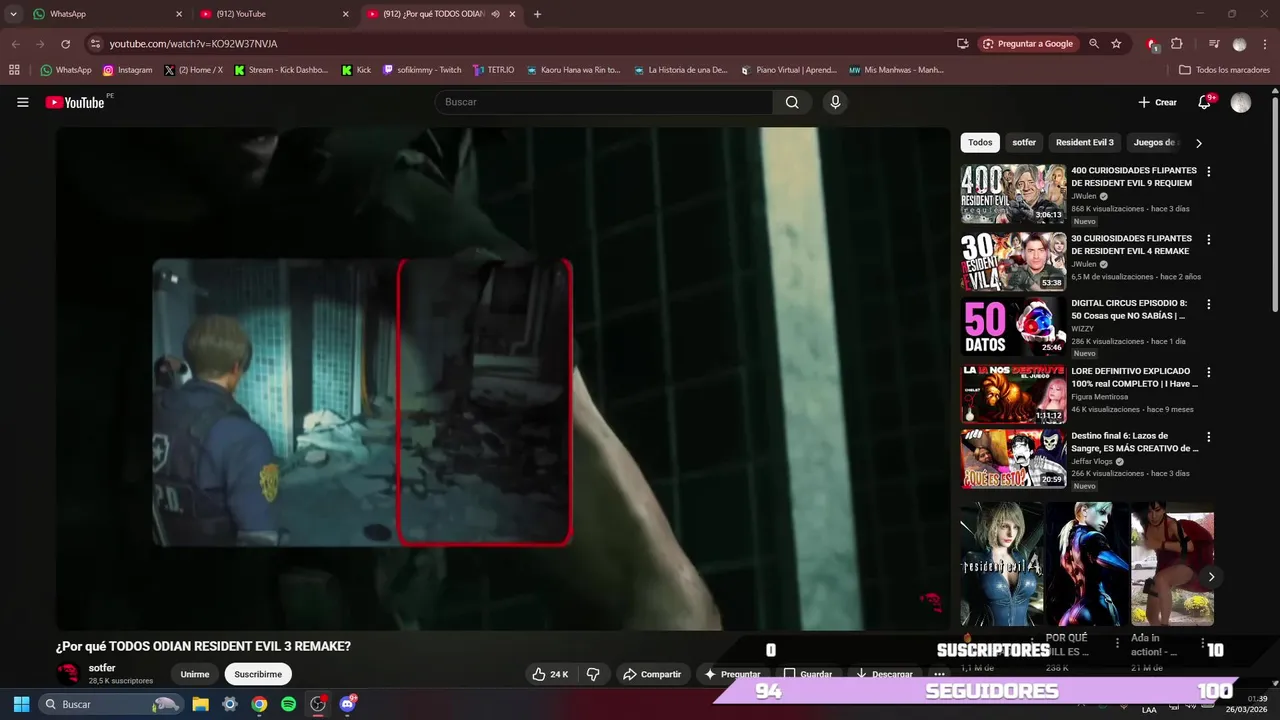Open the more actions ellipsis under video
Screen dimensions: 1280x720
pyautogui.click(x=939, y=674)
